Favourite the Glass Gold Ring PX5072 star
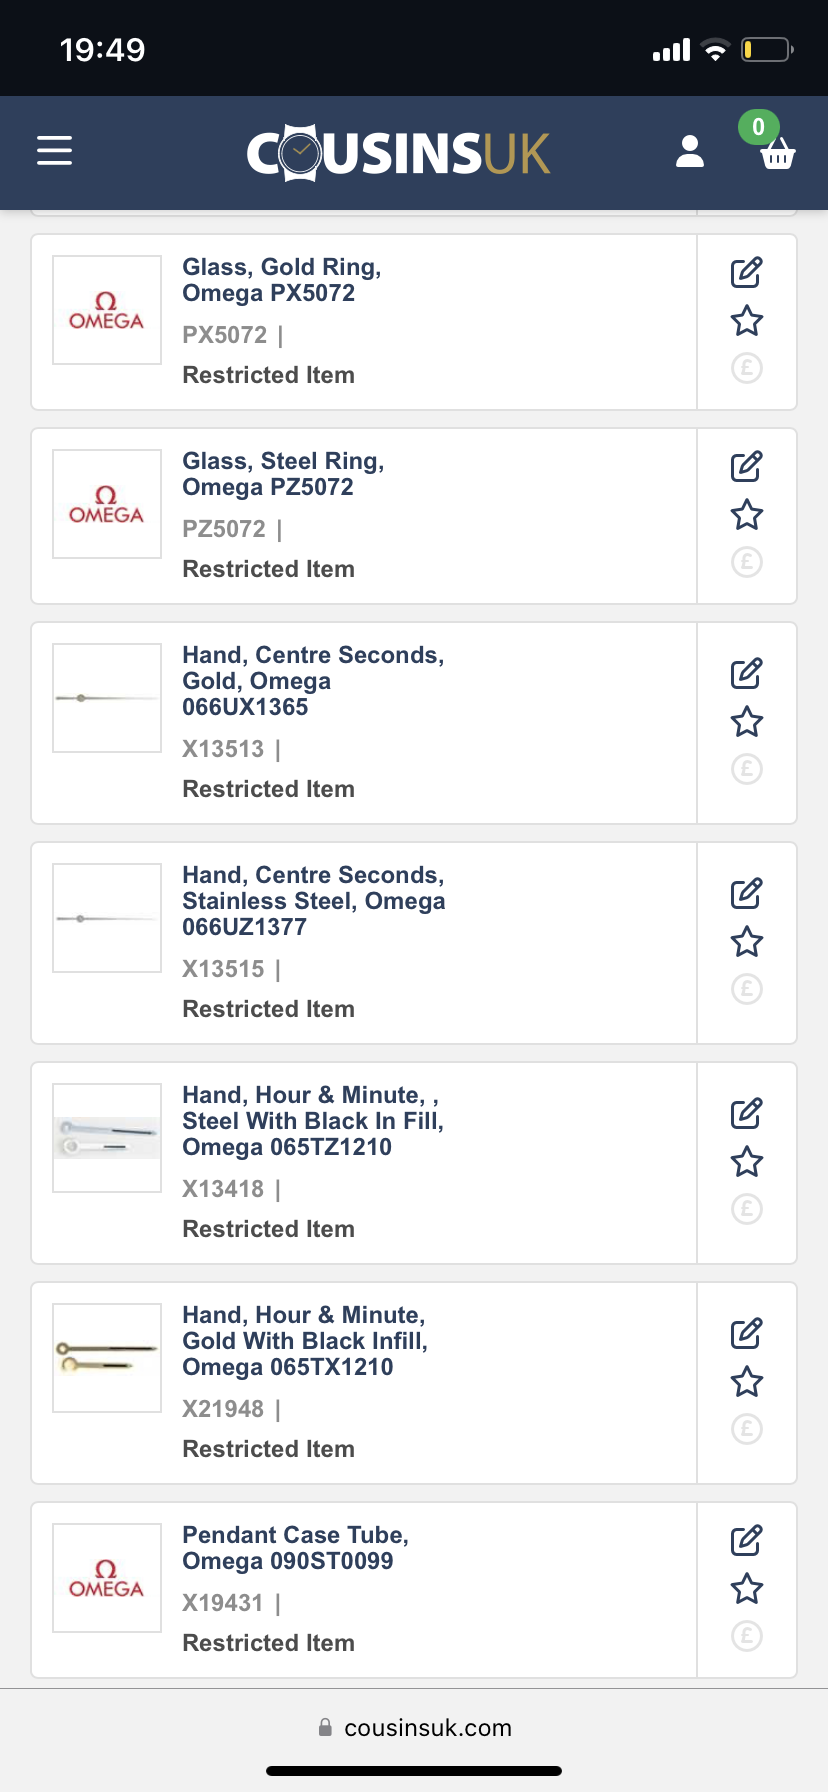This screenshot has height=1792, width=828. tap(746, 321)
